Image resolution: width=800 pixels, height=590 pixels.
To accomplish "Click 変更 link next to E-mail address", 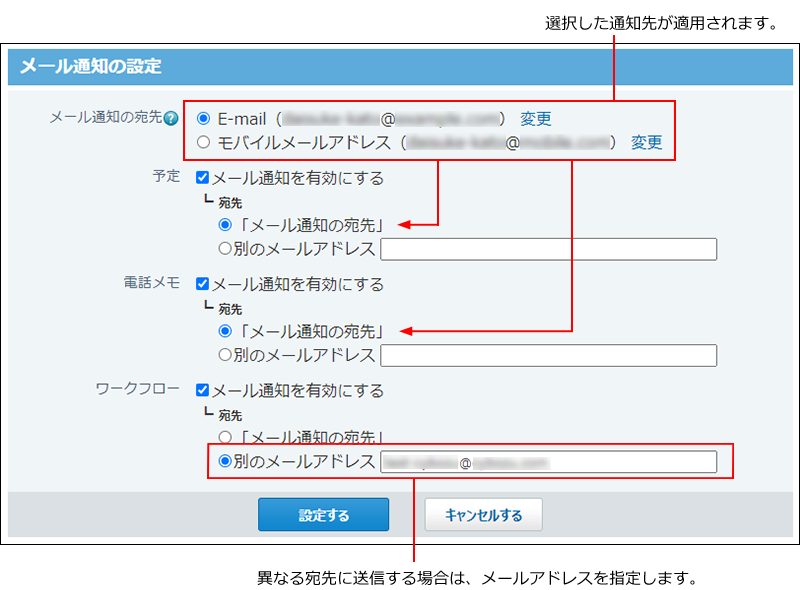I will [x=536, y=118].
